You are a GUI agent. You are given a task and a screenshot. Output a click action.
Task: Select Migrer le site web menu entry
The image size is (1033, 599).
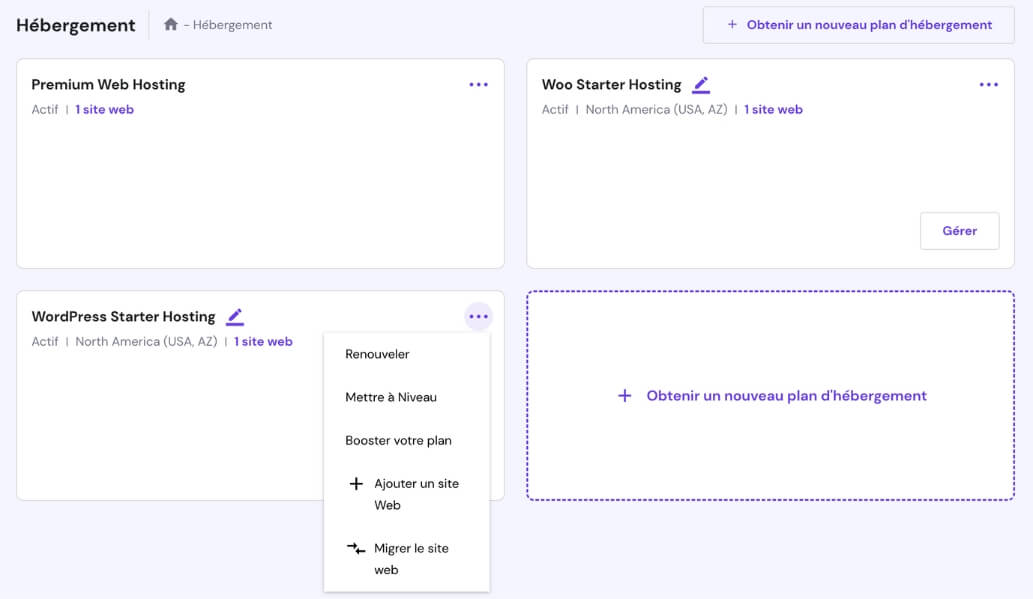[406, 559]
